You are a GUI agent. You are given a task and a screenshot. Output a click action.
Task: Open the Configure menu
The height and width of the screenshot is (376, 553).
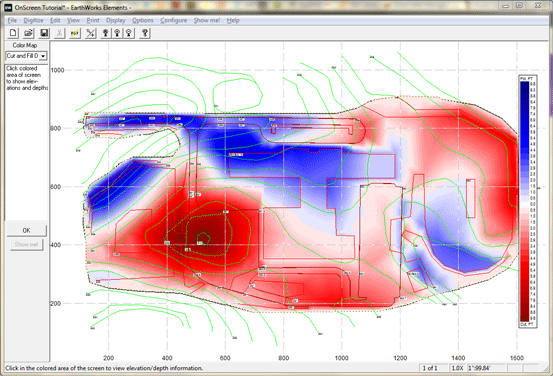[174, 20]
